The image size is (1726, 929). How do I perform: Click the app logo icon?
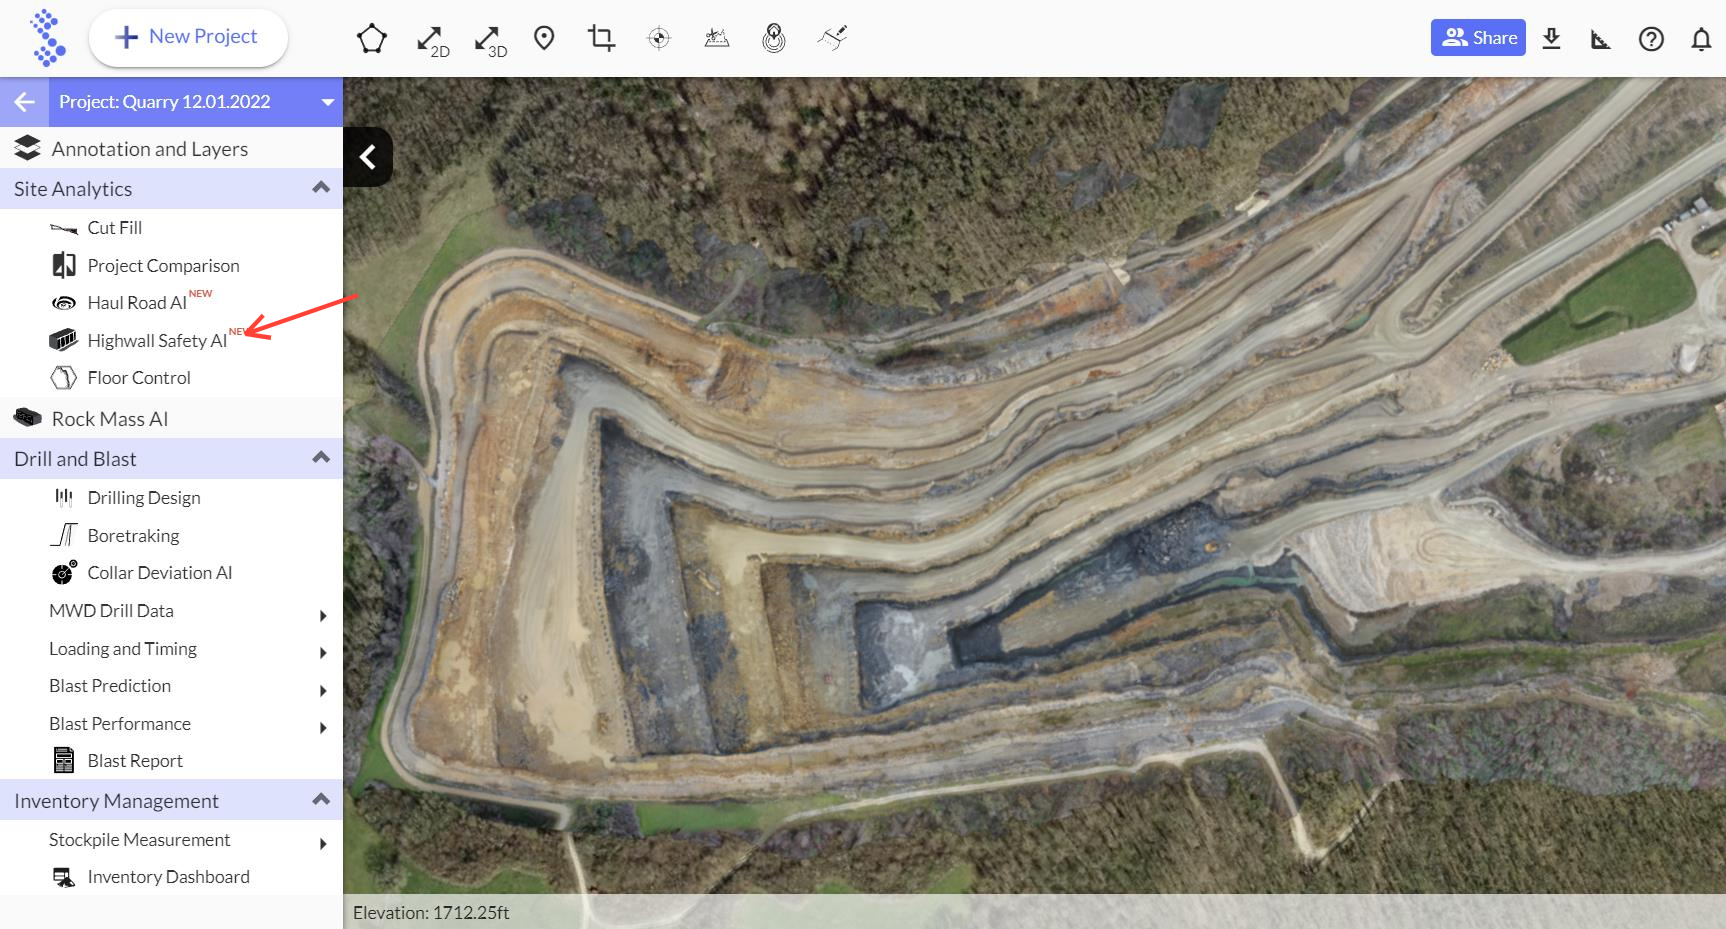click(x=47, y=38)
